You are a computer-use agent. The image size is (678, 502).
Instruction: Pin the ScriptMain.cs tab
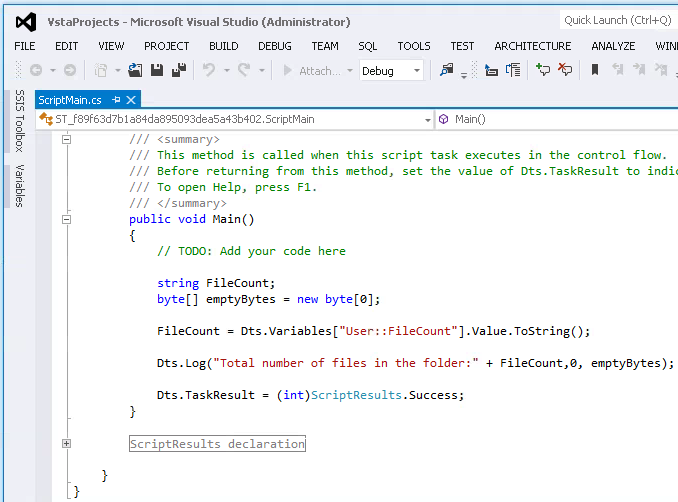click(116, 100)
